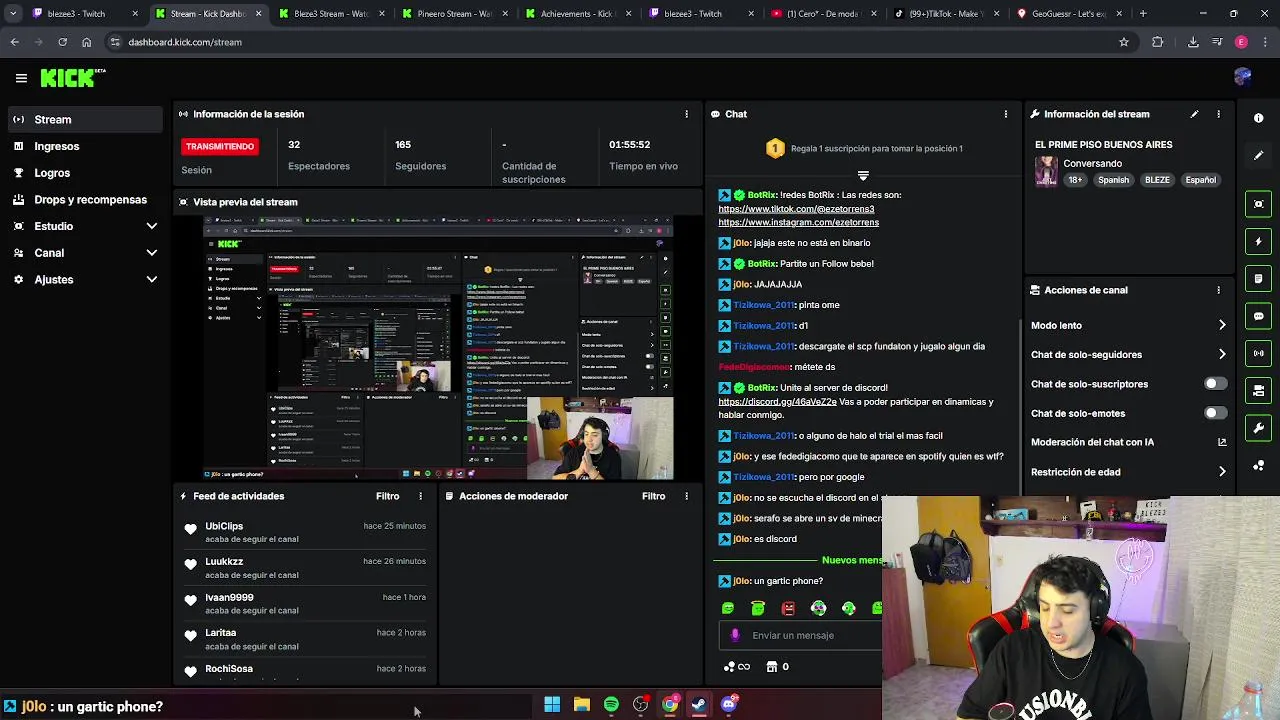Open the Chat panel three-dot menu
Viewport: 1280px width, 720px height.
[1006, 114]
